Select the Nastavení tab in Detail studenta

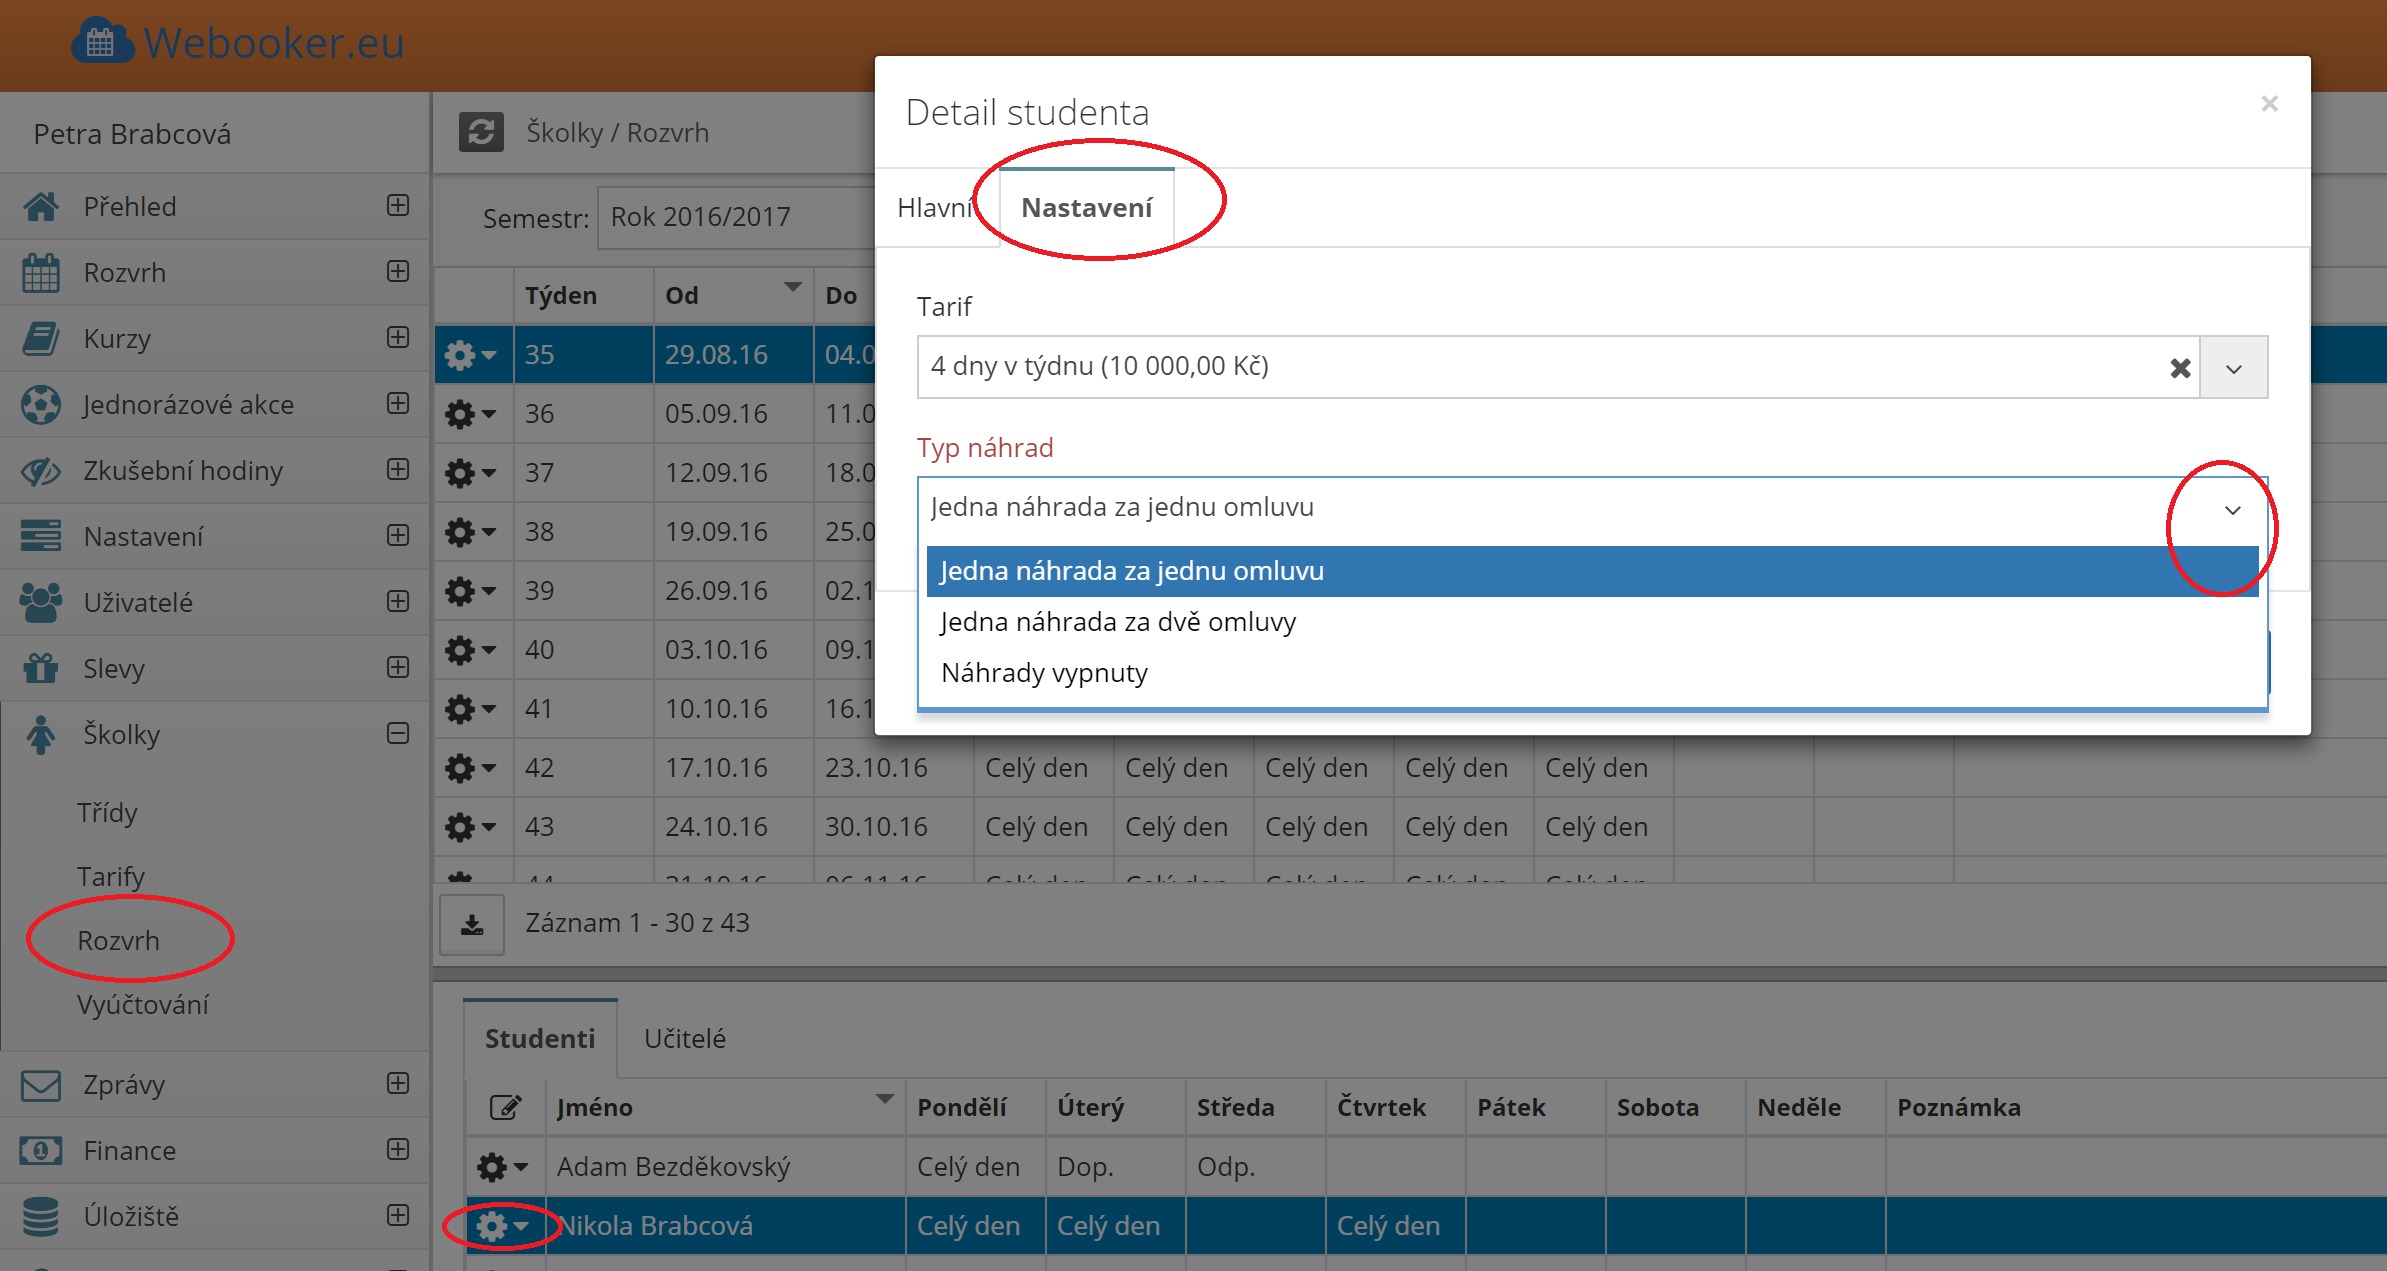(x=1087, y=208)
